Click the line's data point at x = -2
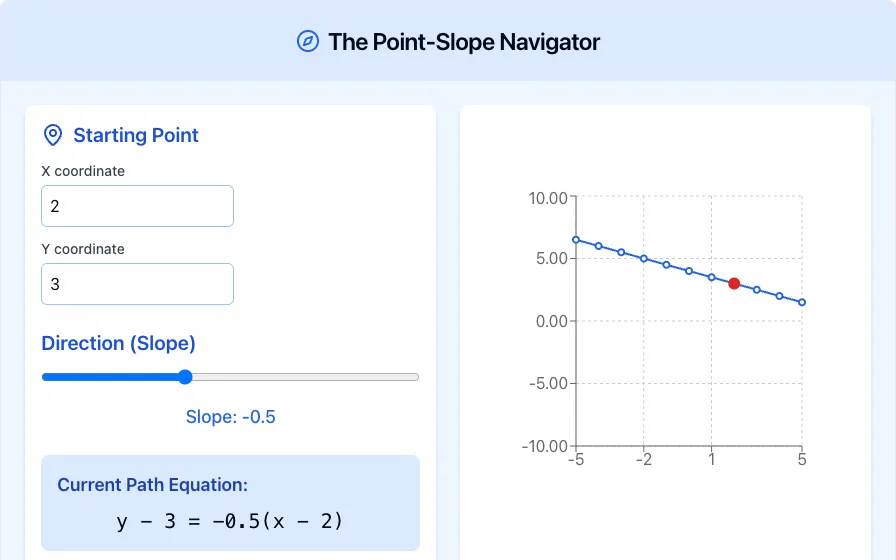896x560 pixels. click(x=644, y=259)
